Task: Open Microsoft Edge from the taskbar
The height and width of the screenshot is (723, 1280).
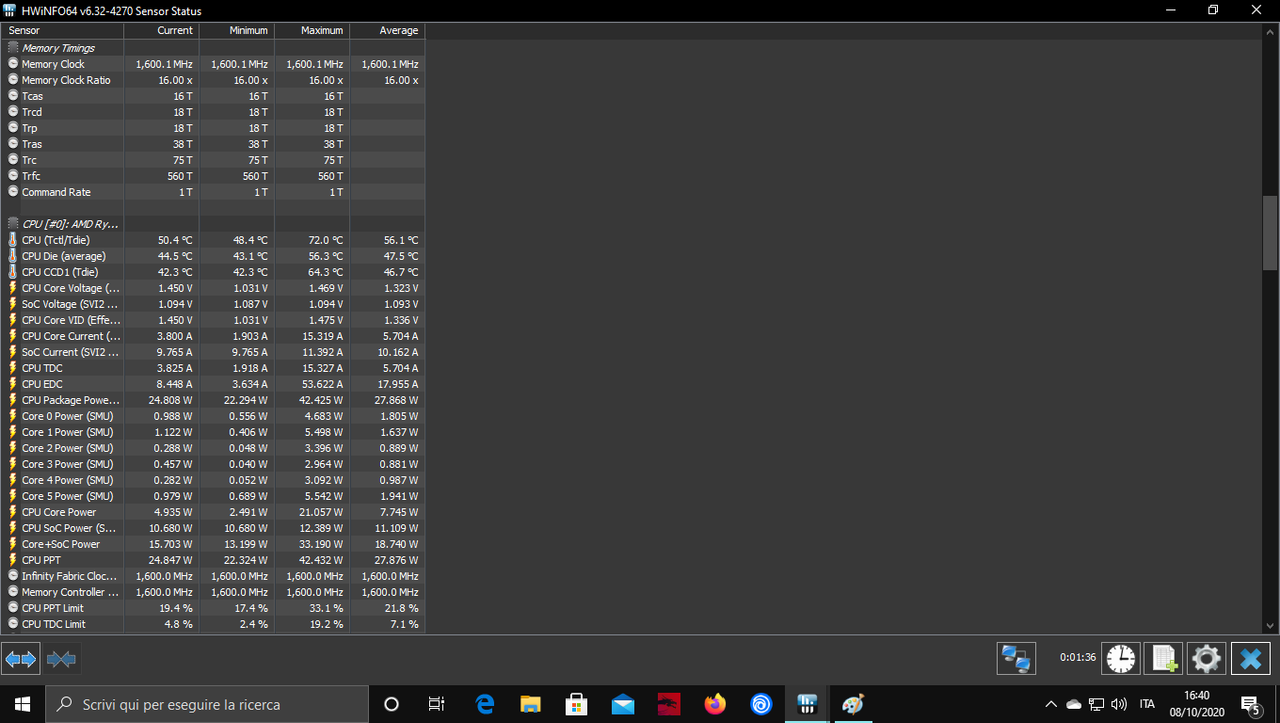Action: click(x=485, y=704)
